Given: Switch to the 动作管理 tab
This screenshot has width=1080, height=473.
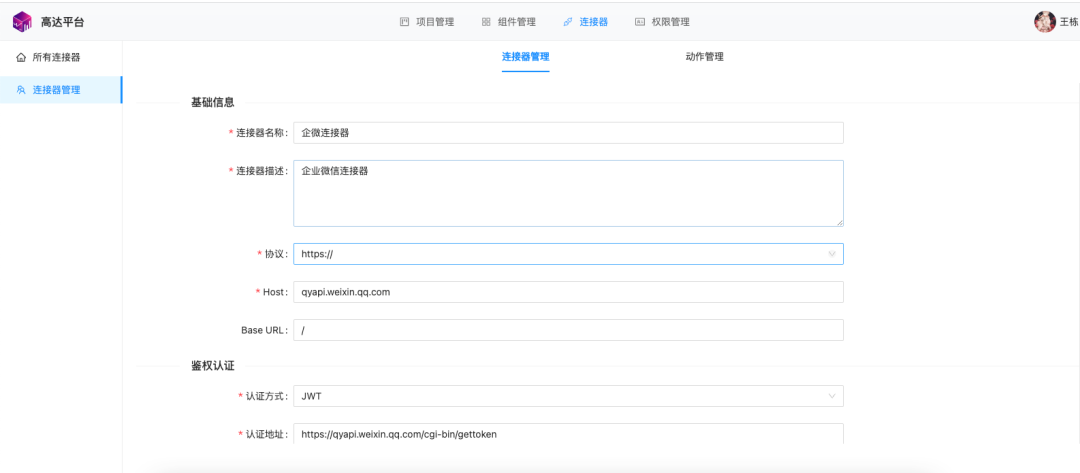Looking at the screenshot, I should 705,57.
